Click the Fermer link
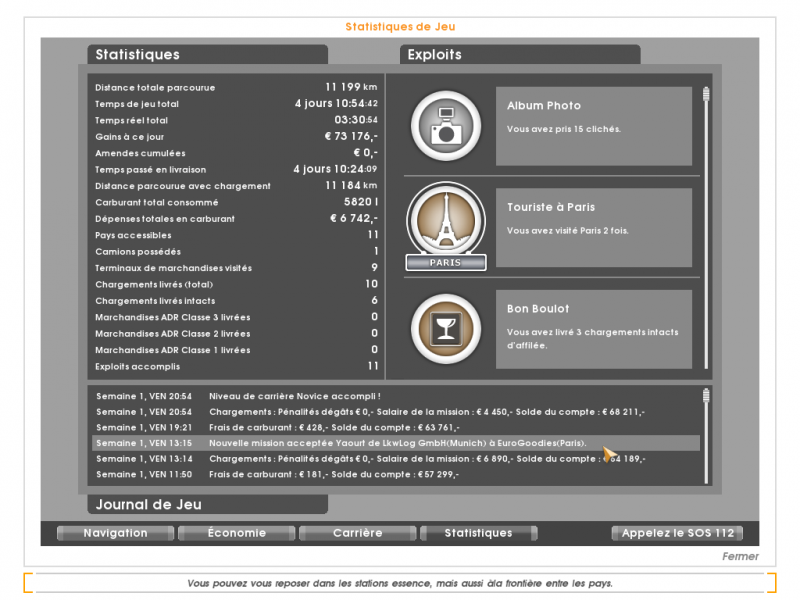 pos(740,556)
